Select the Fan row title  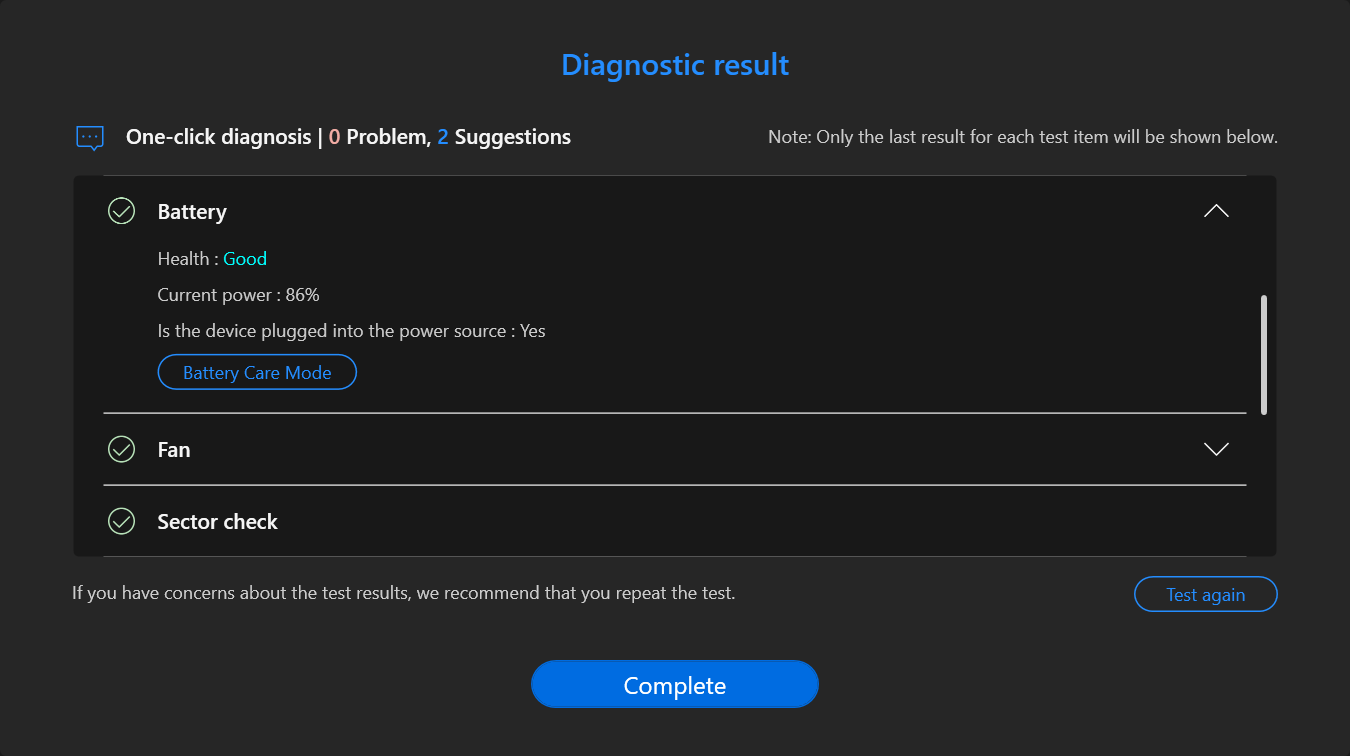[x=174, y=450]
